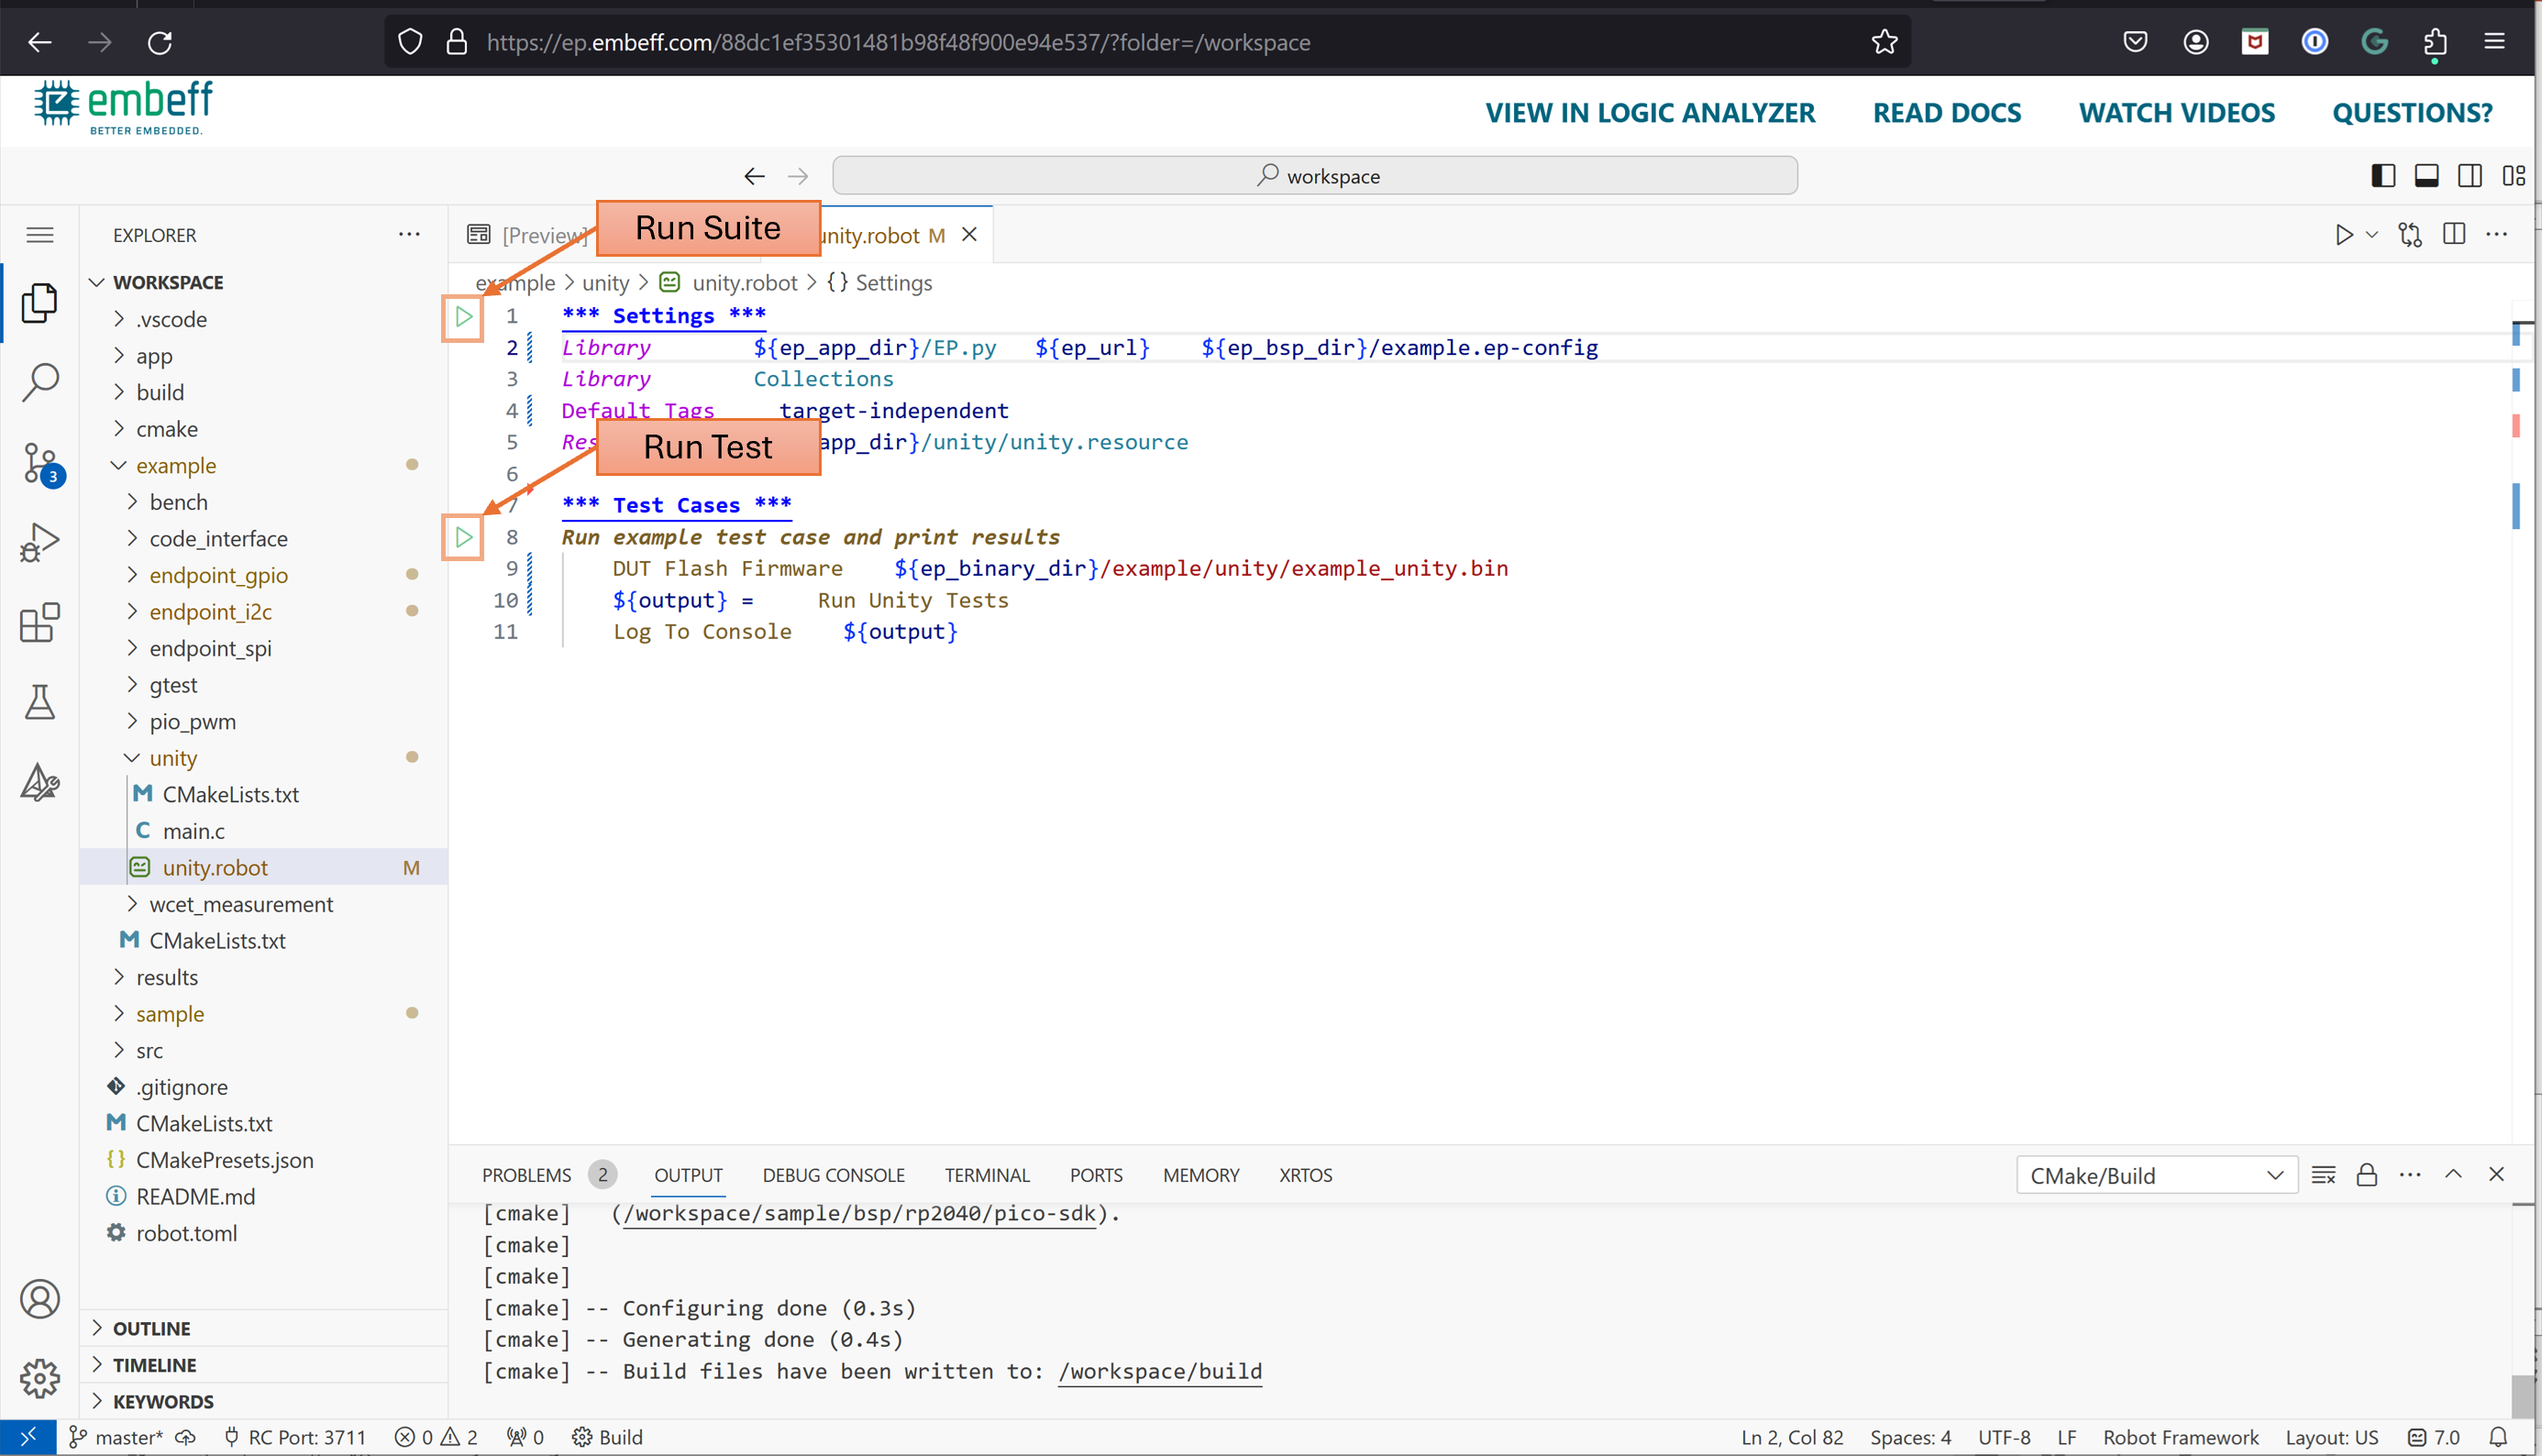The height and width of the screenshot is (1456, 2542).
Task: Toggle bottom panel visibility
Action: click(2427, 176)
